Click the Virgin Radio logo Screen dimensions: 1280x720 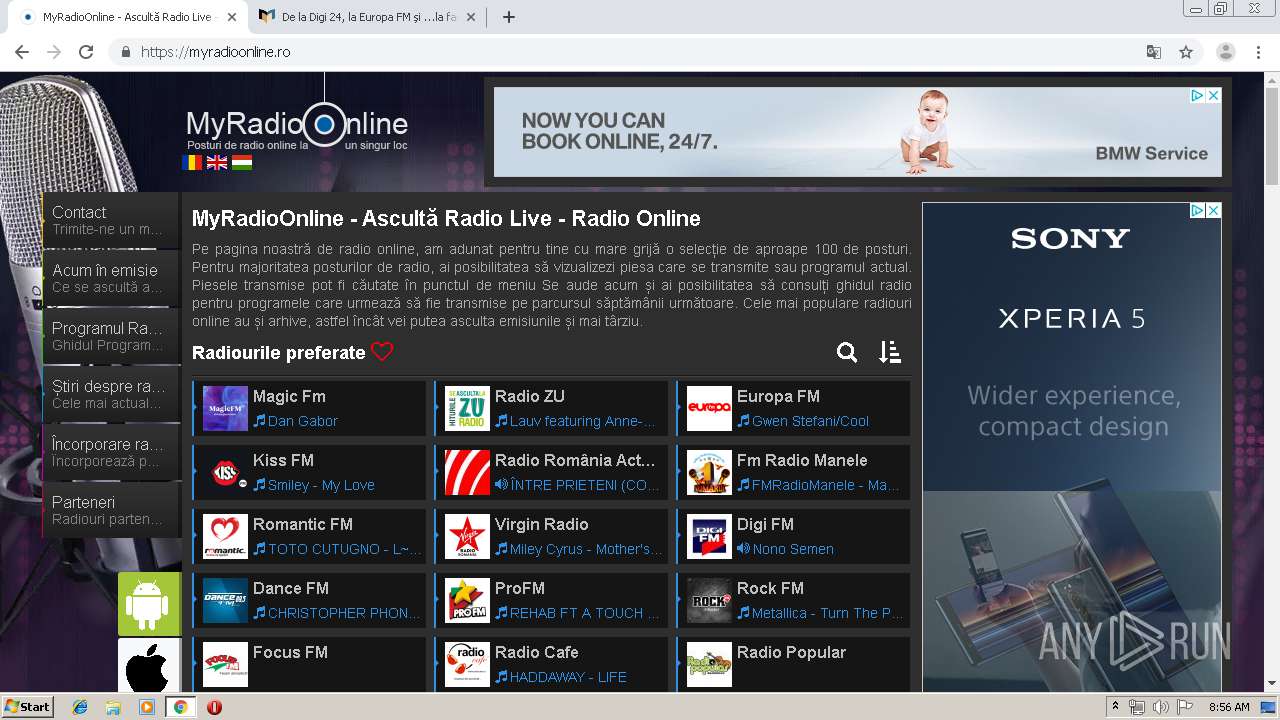pos(467,536)
